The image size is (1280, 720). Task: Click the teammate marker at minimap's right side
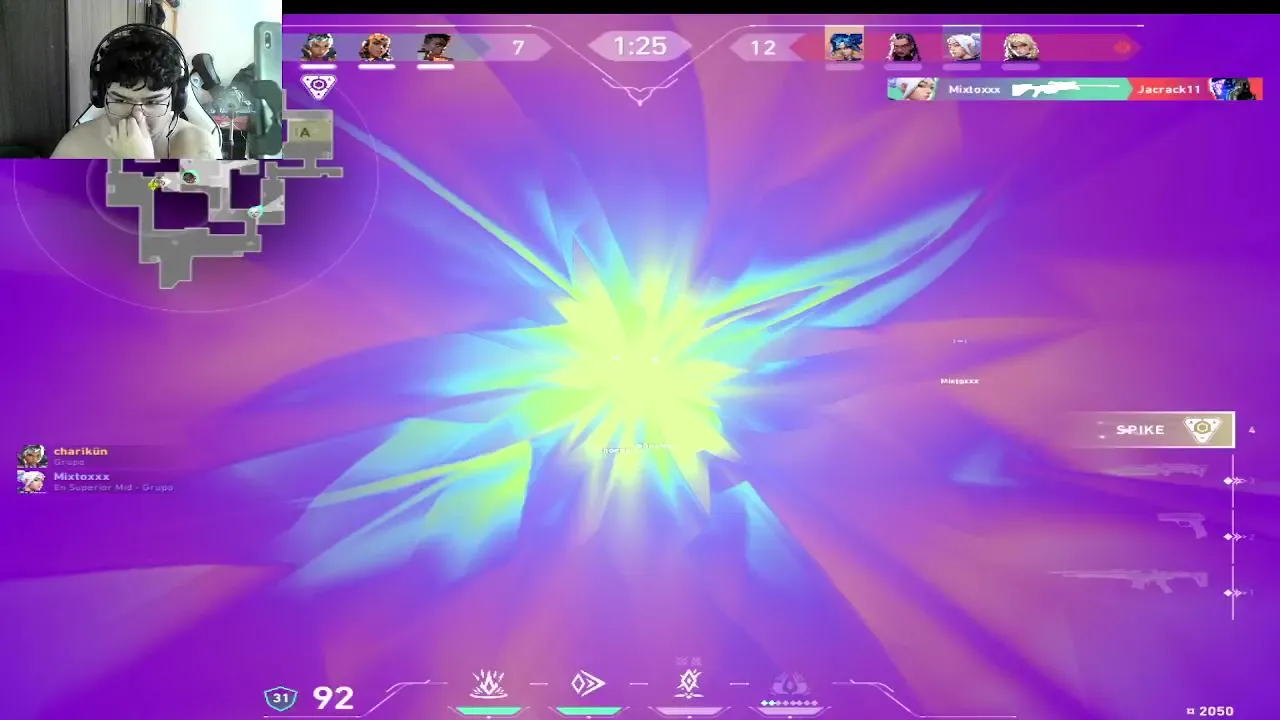[x=255, y=211]
